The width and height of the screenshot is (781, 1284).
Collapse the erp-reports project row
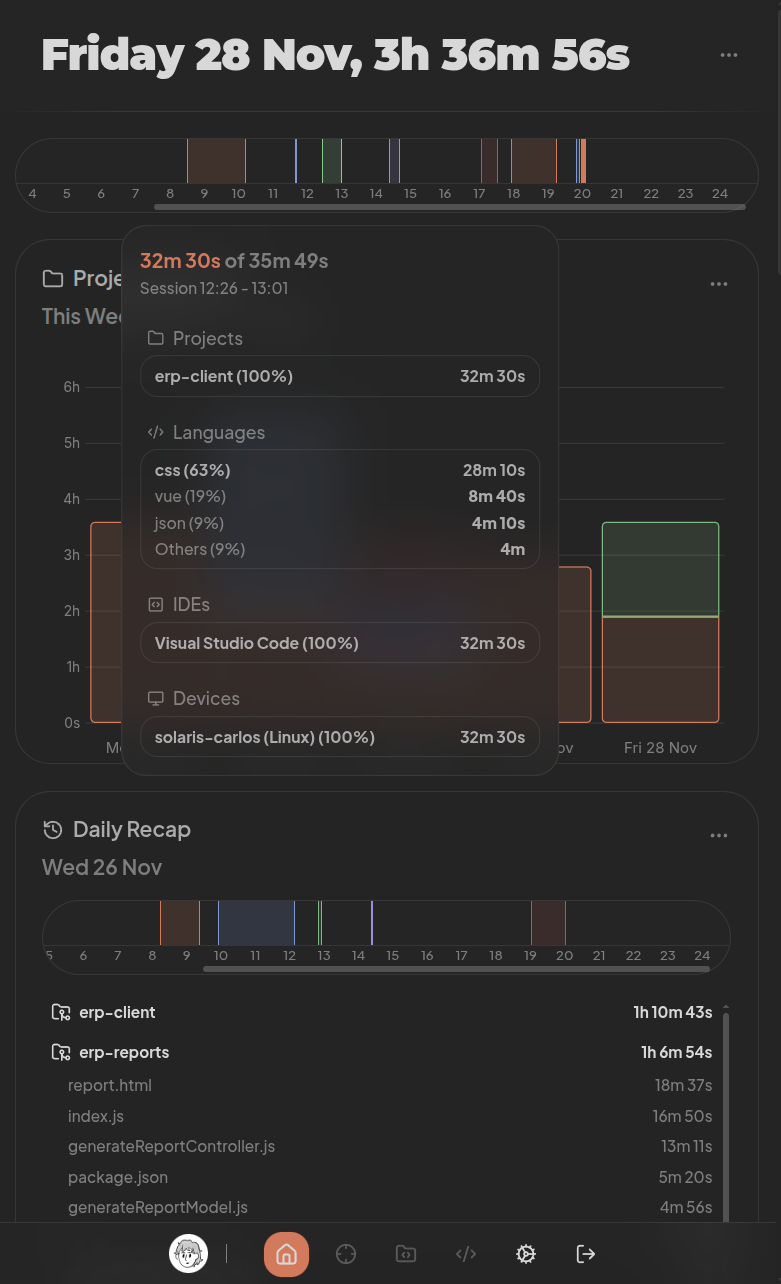(x=123, y=1052)
